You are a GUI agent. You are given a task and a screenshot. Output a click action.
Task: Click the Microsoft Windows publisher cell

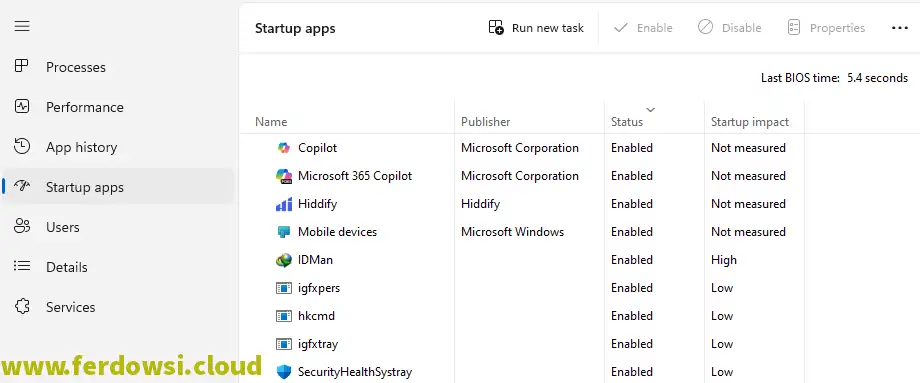pyautogui.click(x=512, y=232)
